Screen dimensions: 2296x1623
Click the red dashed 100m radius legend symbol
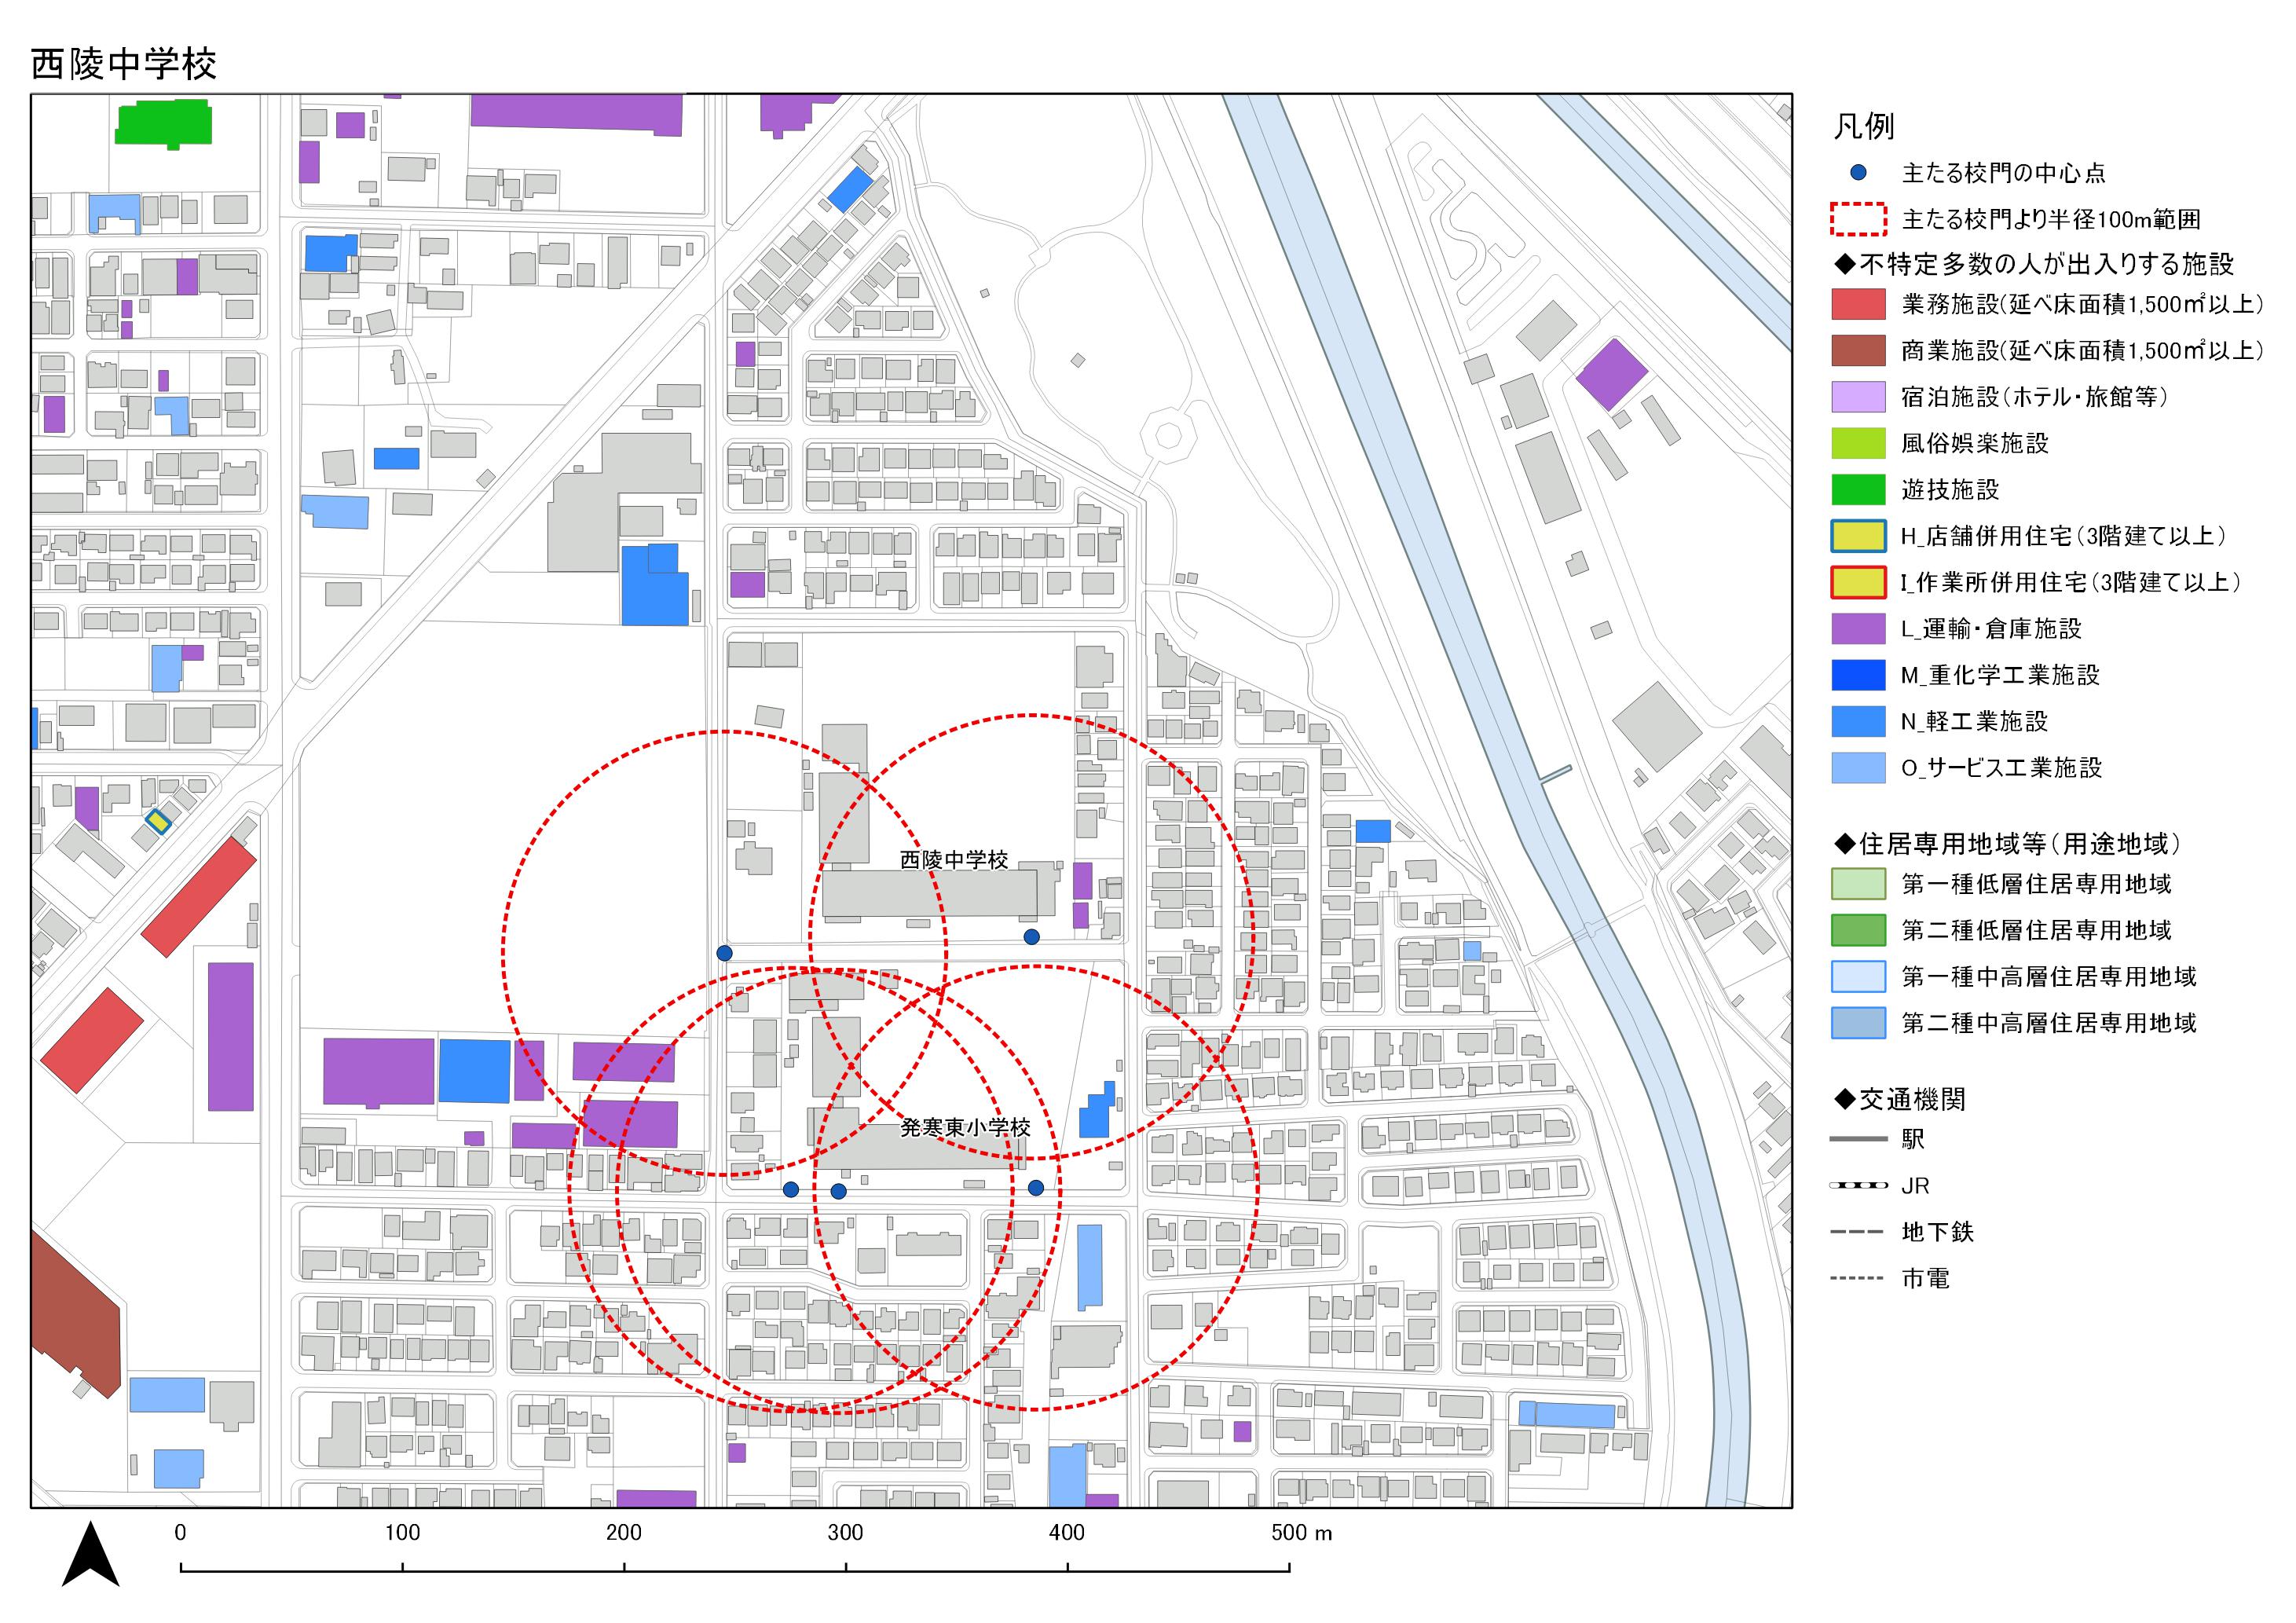[x=1858, y=219]
